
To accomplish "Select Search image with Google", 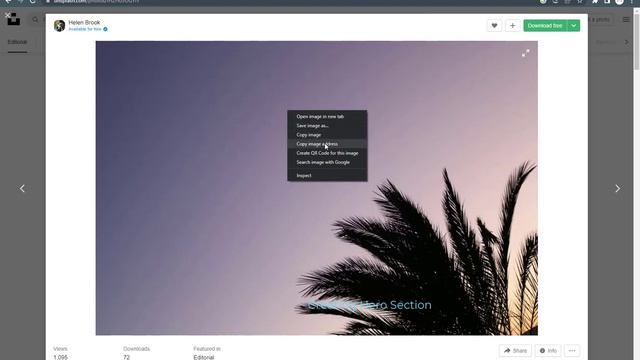I will click(x=327, y=162).
